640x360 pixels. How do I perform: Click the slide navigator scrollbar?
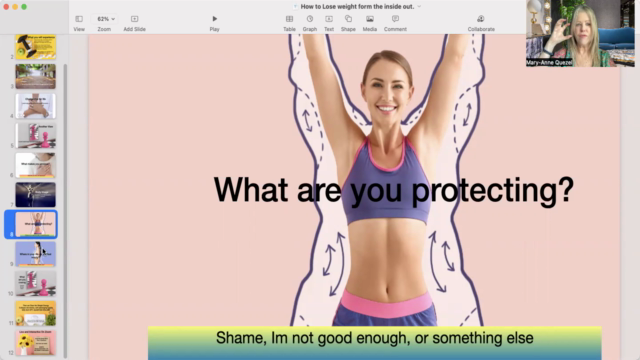pyautogui.click(x=65, y=210)
